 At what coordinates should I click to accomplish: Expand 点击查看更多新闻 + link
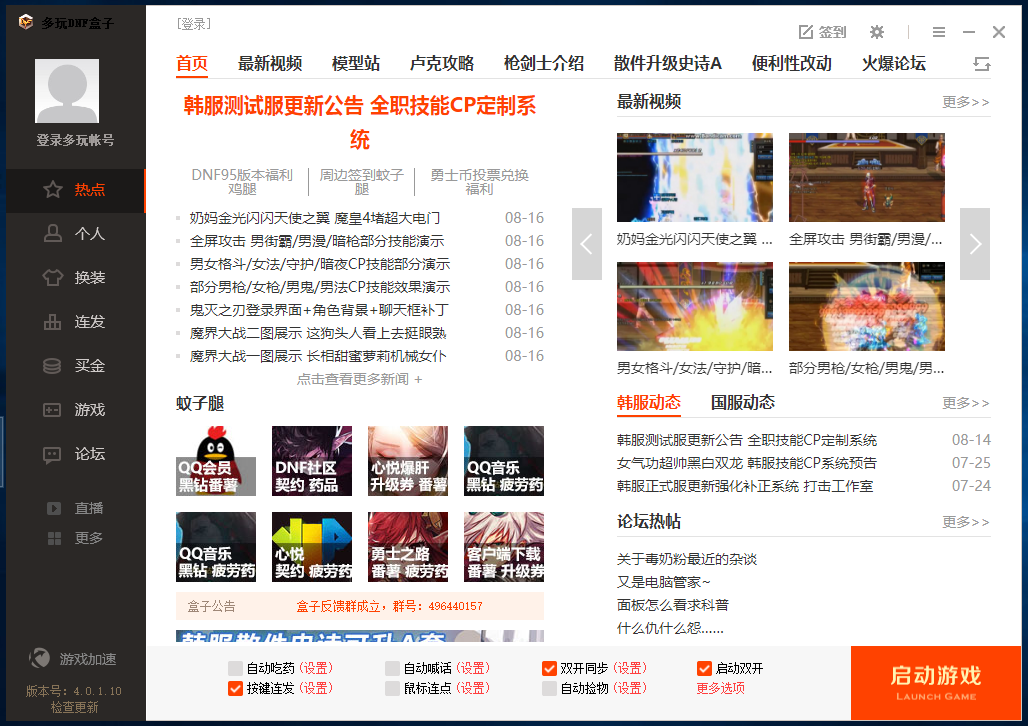coord(359,379)
